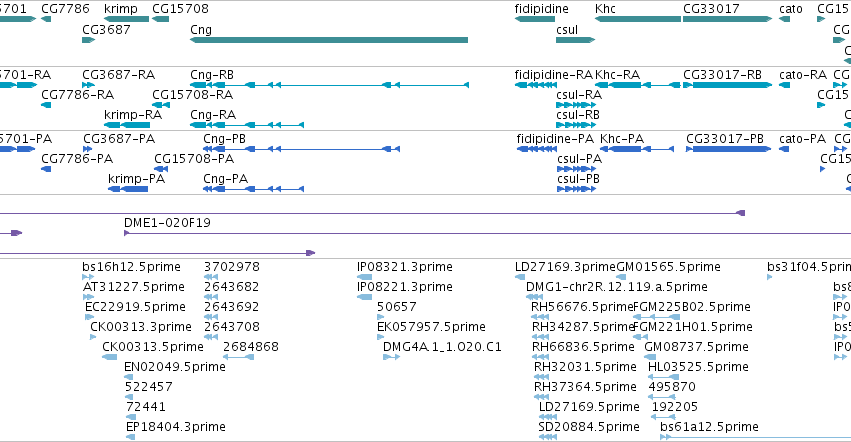
Task: Select the Cng-PA protein label
Action: tap(225, 179)
